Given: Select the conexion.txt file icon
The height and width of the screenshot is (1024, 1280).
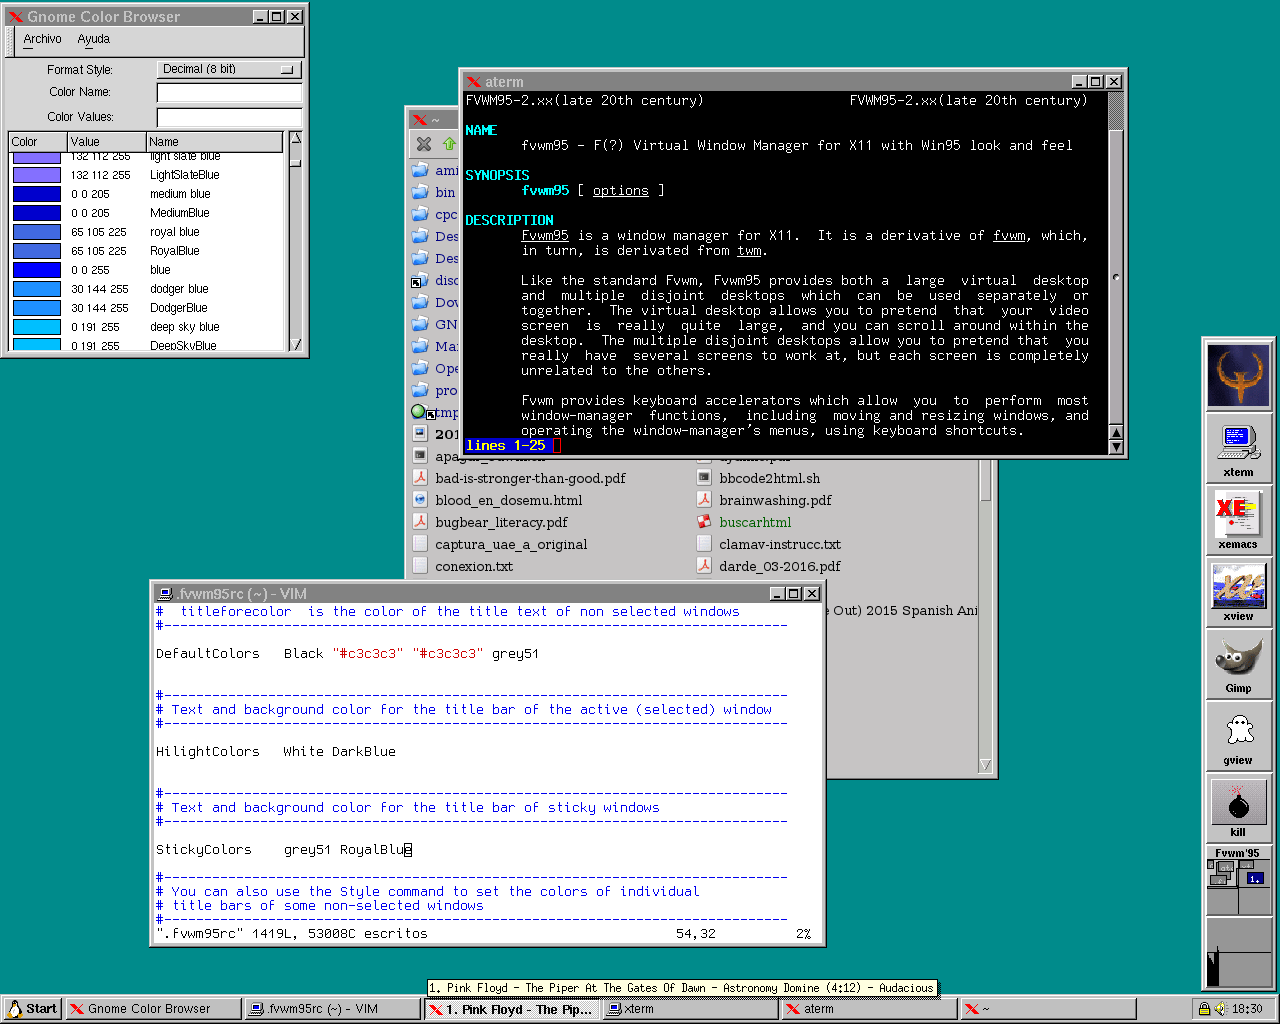Looking at the screenshot, I should pos(421,566).
